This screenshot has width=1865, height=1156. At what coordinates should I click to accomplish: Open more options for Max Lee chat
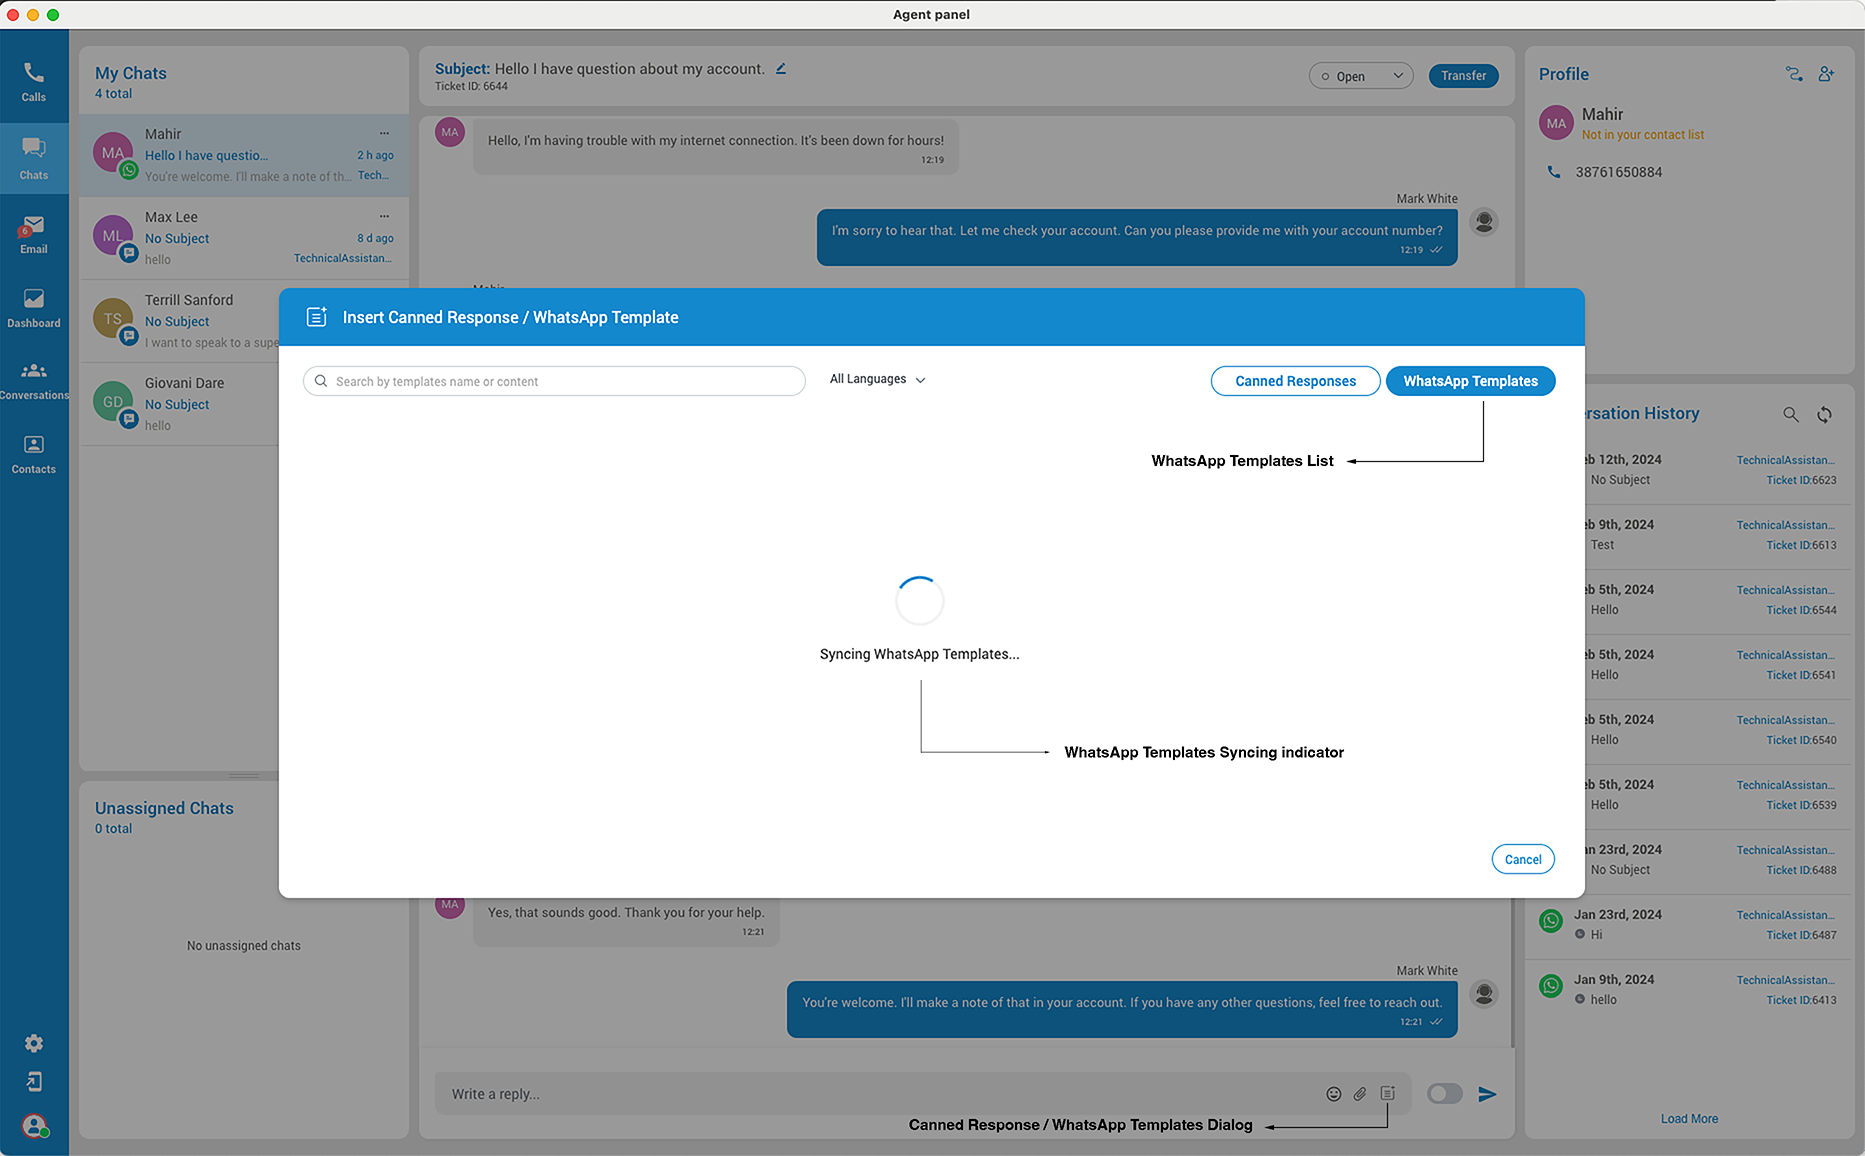pyautogui.click(x=384, y=216)
